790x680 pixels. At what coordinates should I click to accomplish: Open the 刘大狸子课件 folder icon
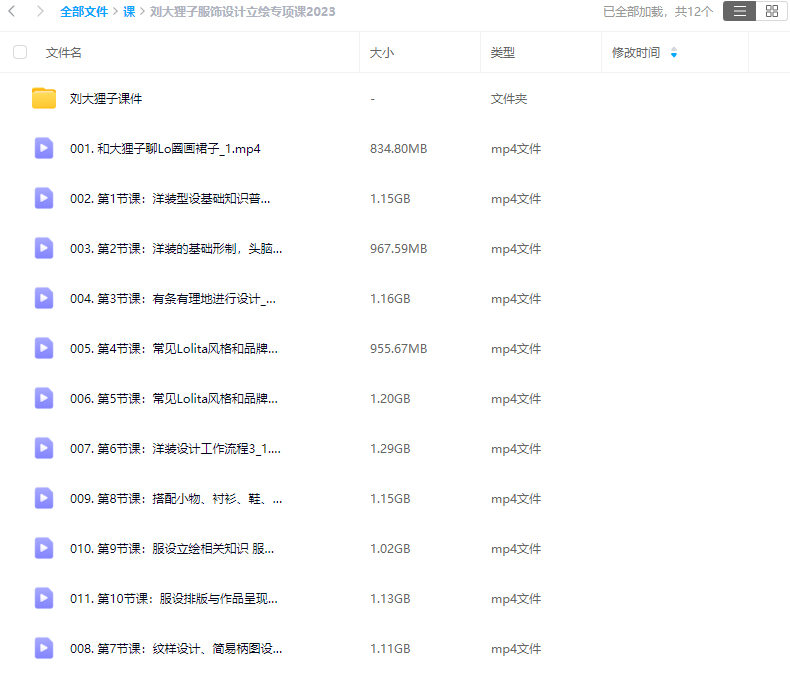point(44,99)
